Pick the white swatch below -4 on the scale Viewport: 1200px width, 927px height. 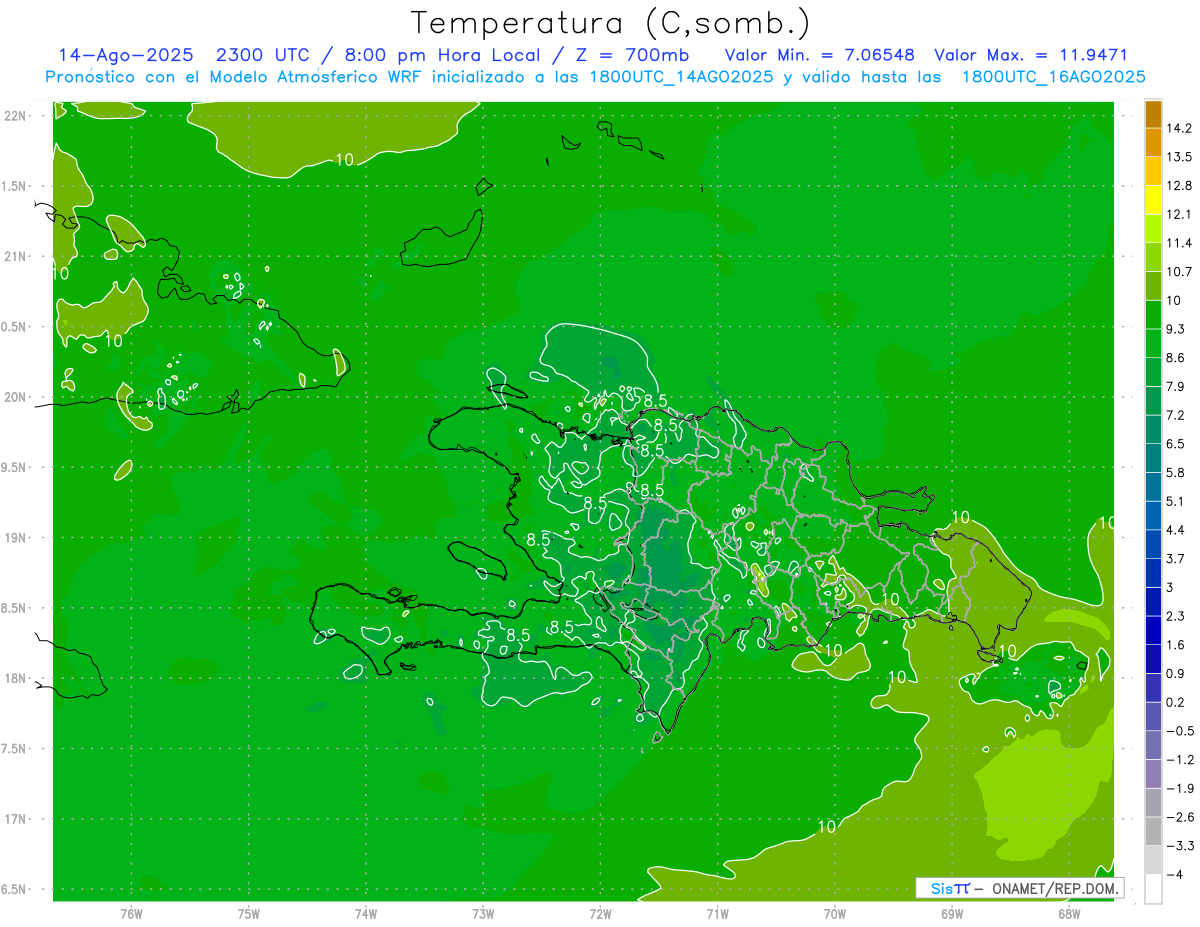click(x=1154, y=889)
